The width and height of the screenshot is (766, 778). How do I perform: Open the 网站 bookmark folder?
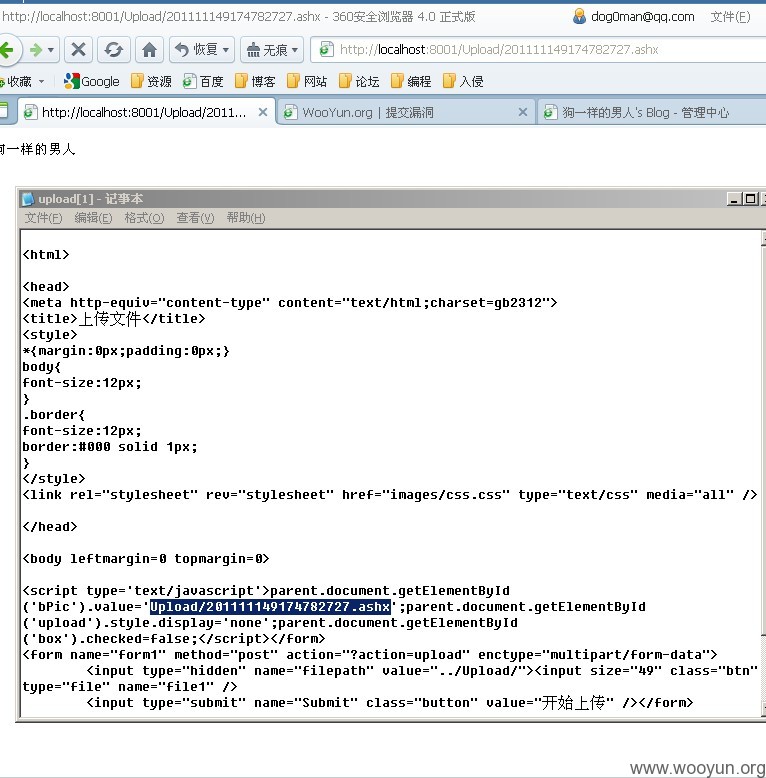[308, 81]
